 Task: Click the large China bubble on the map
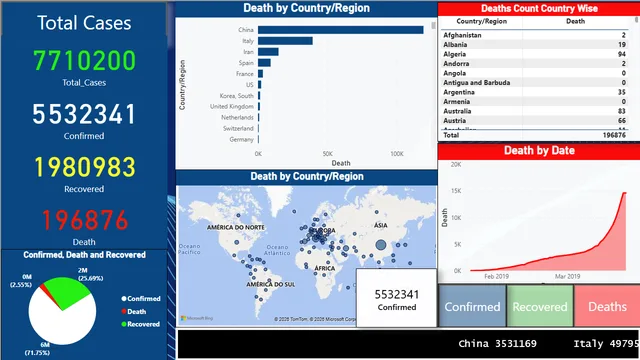380,245
